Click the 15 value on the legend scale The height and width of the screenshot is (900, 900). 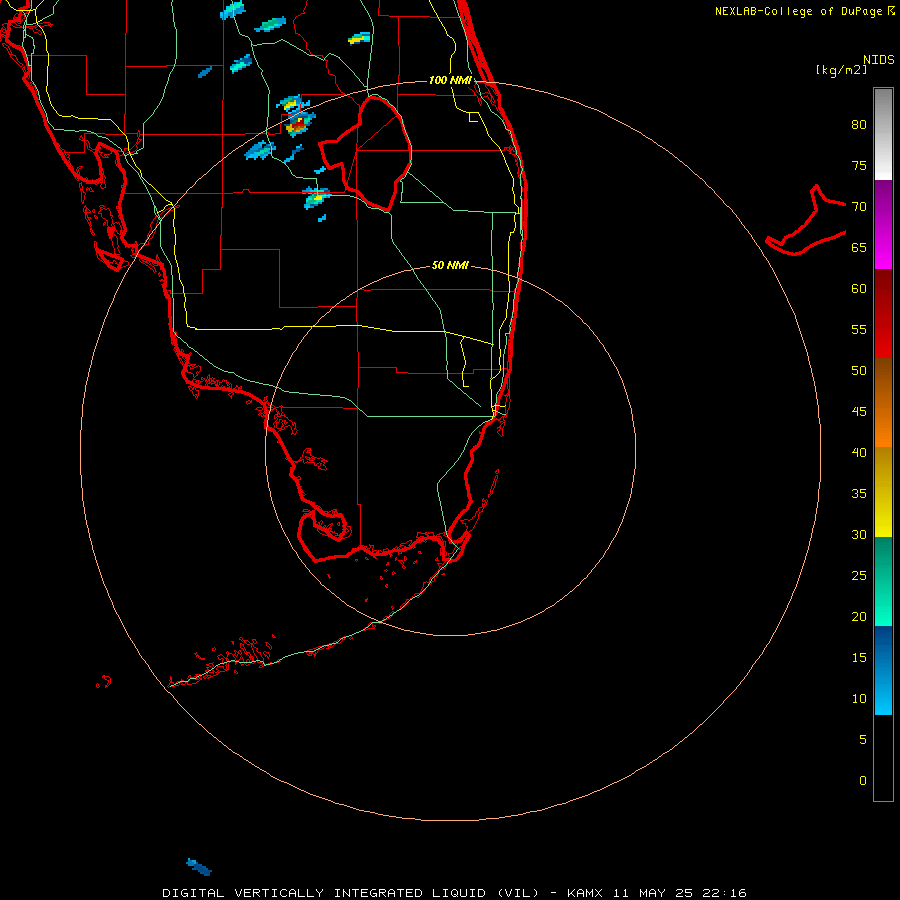pos(859,658)
